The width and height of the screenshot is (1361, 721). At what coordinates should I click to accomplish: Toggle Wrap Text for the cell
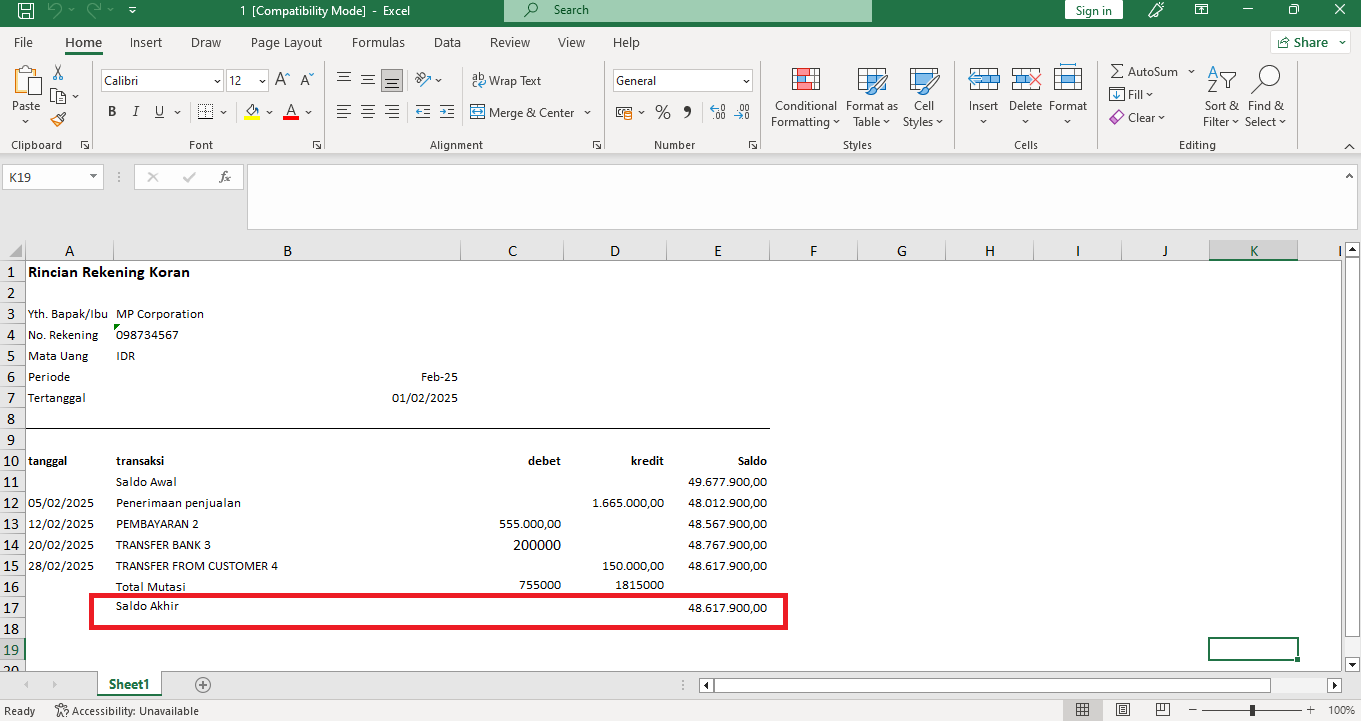(505, 81)
